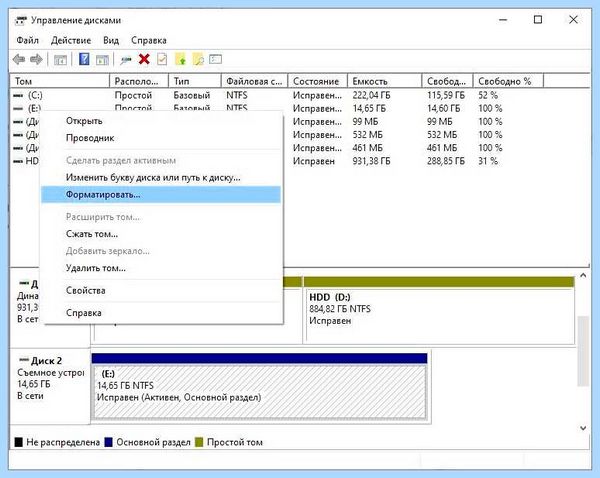Image resolution: width=600 pixels, height=478 pixels.
Task: Click the Диск 2 disk label
Action: click(x=46, y=361)
